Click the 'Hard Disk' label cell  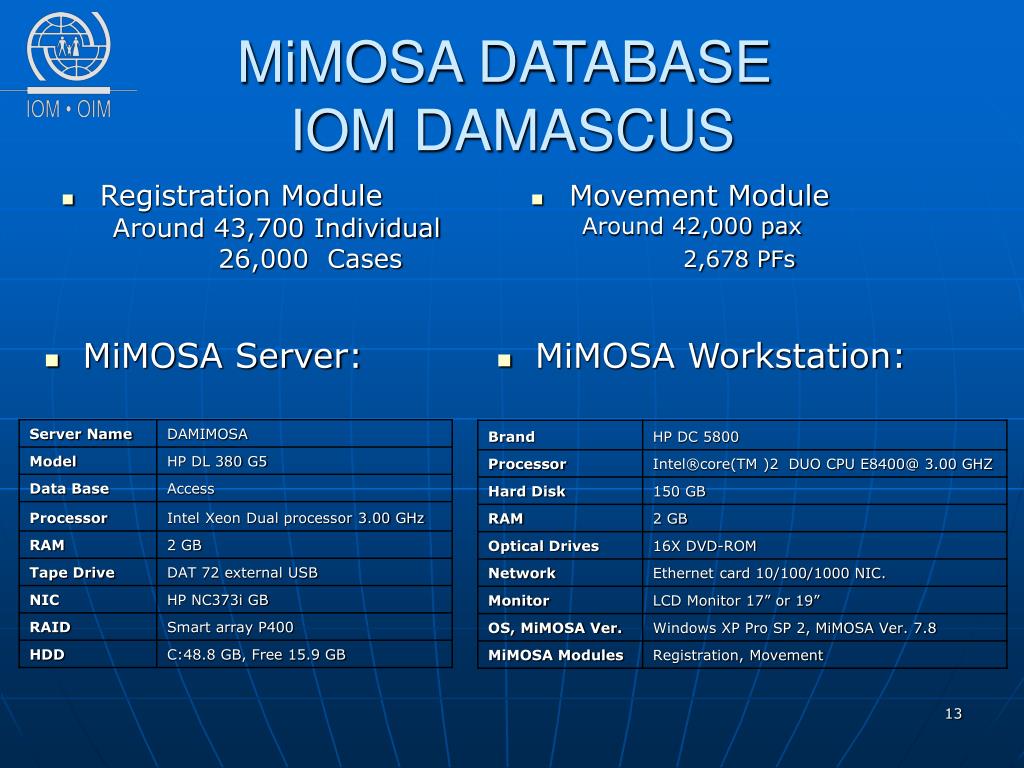pyautogui.click(x=560, y=491)
